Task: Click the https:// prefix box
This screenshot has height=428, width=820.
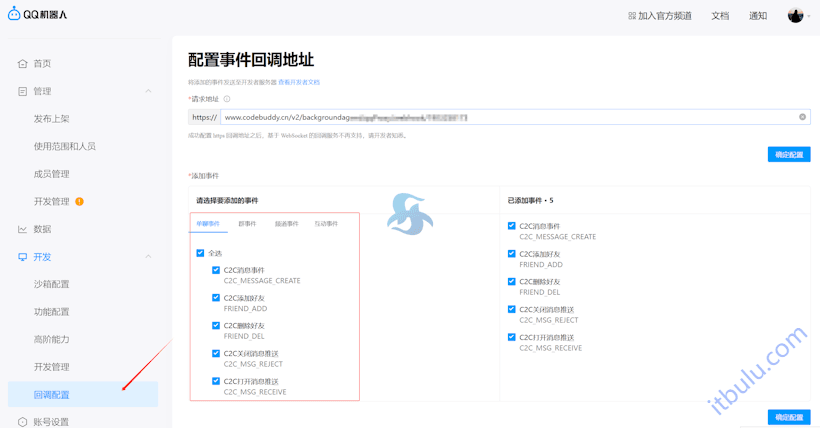Action: click(x=204, y=117)
